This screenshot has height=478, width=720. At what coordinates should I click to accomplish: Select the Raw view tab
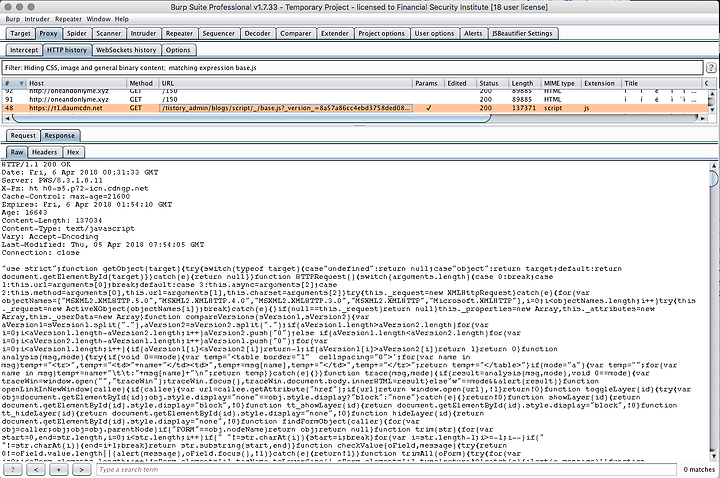tap(17, 152)
